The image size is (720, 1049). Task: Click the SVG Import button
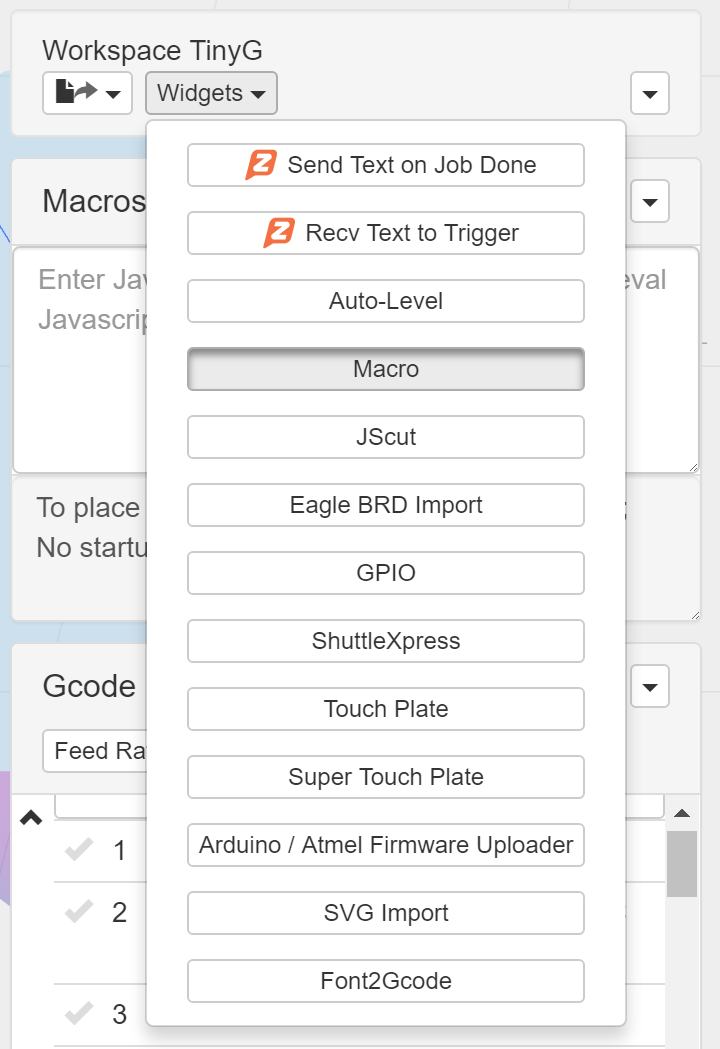[386, 913]
